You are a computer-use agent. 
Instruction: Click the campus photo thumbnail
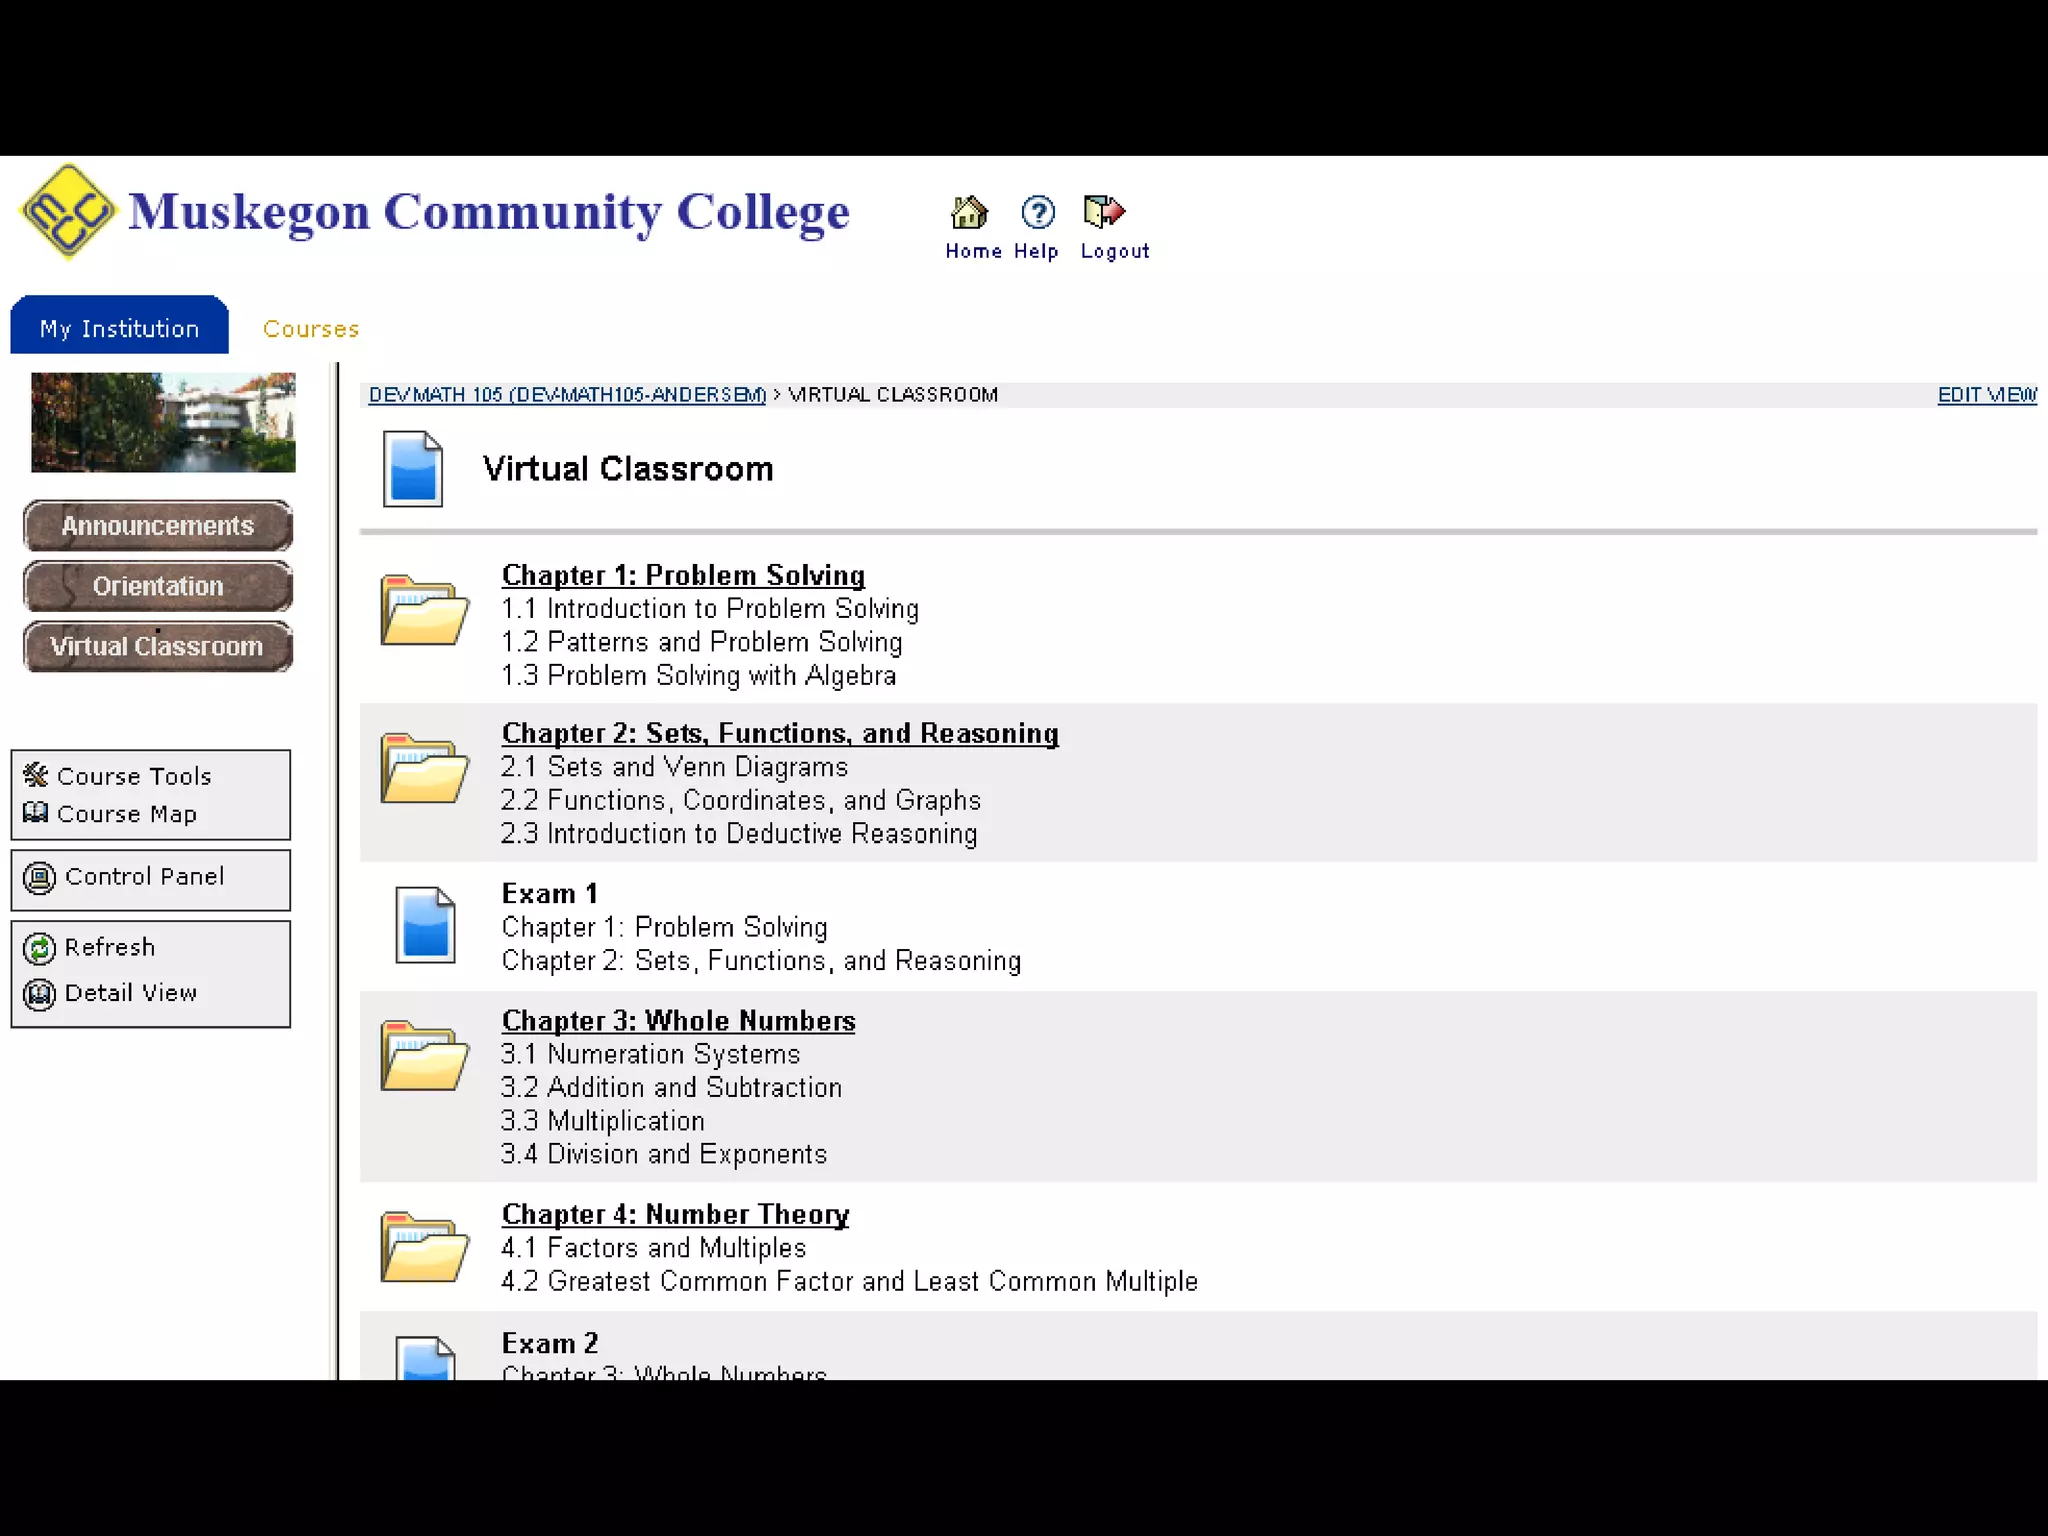pyautogui.click(x=163, y=422)
